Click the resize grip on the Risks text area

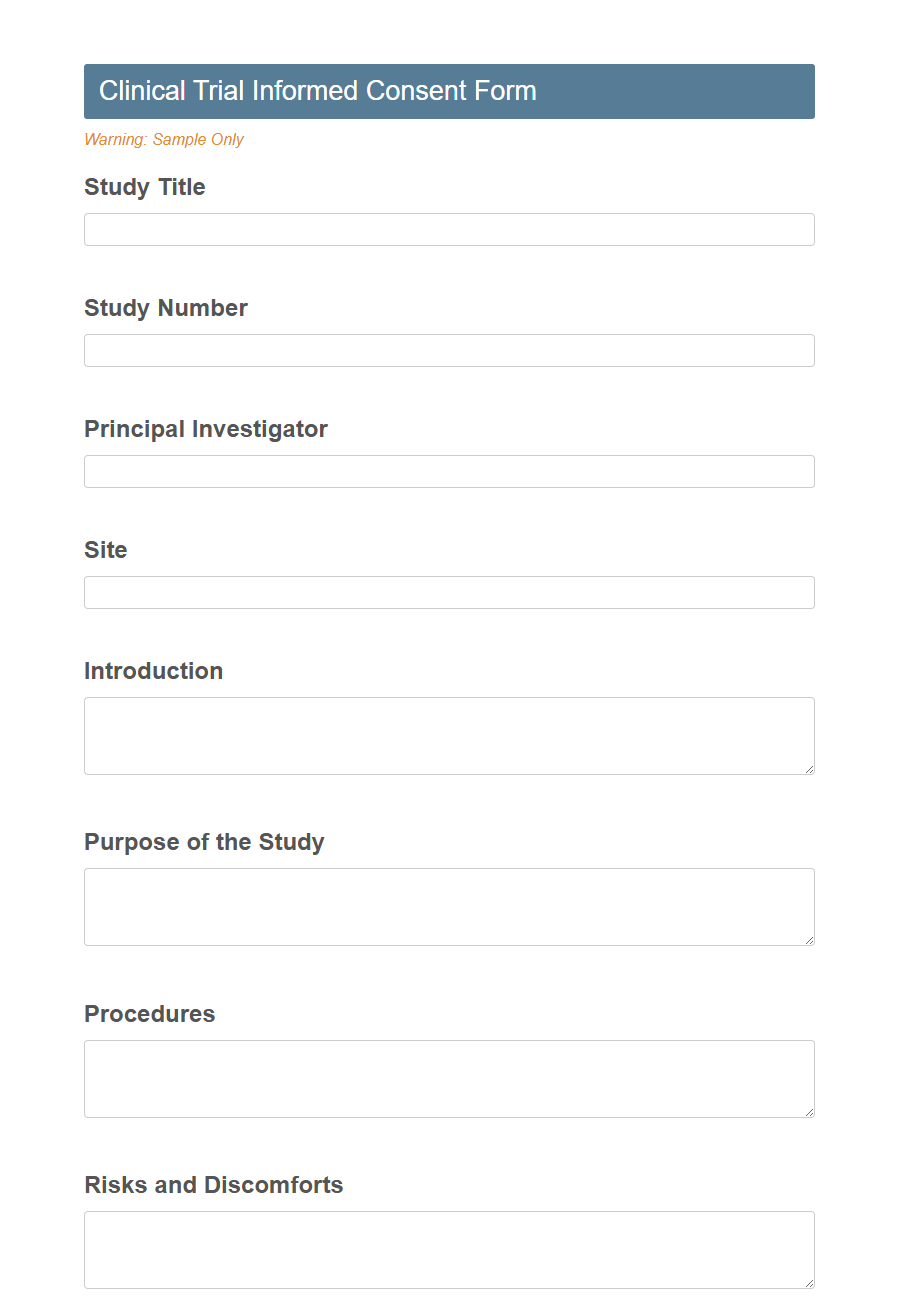pyautogui.click(x=809, y=1282)
